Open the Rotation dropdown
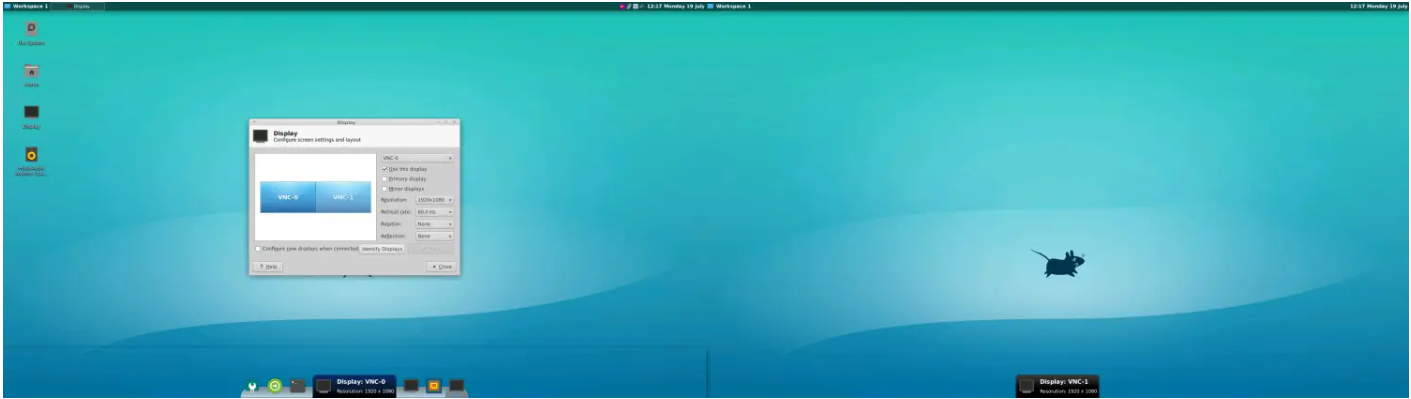 [435, 224]
